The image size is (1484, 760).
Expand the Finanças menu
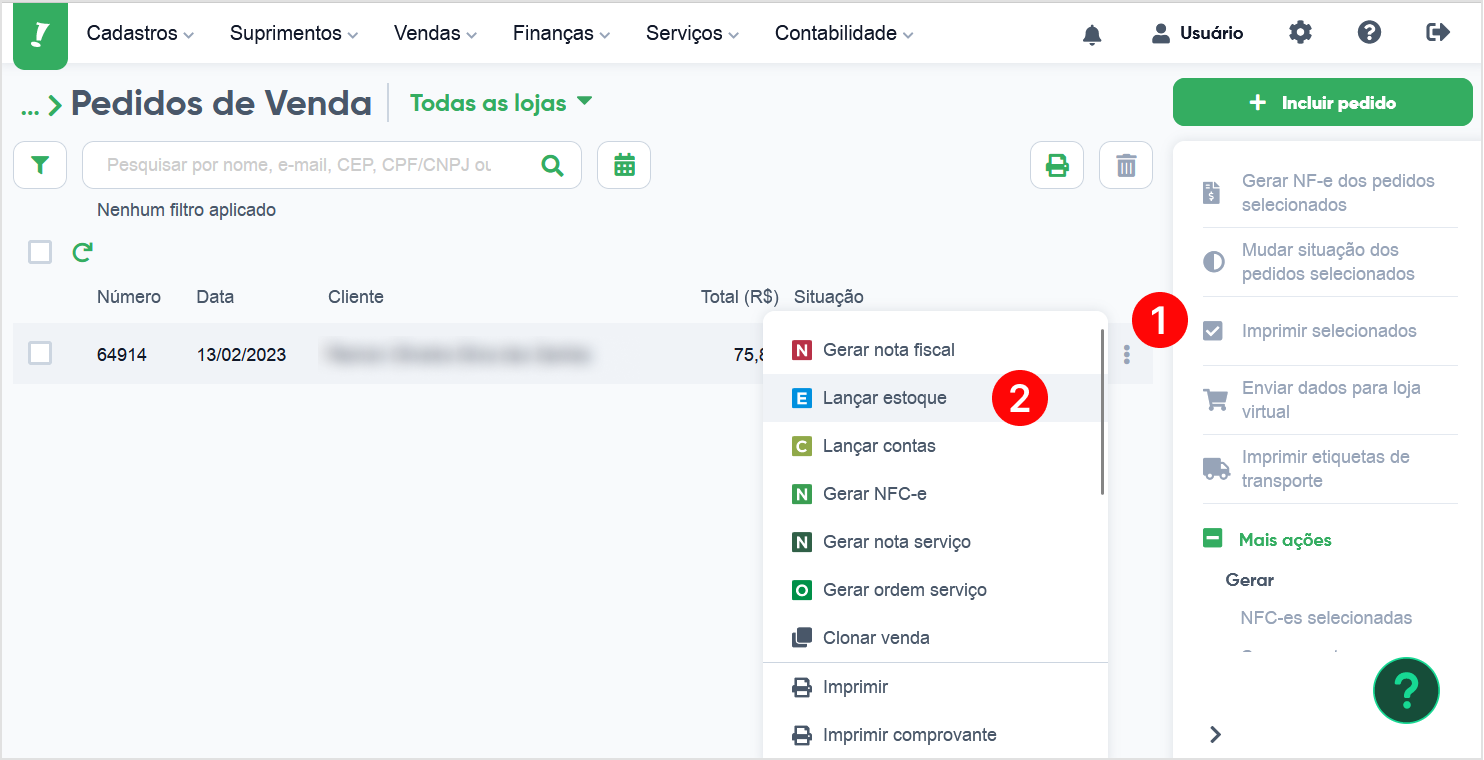(561, 33)
